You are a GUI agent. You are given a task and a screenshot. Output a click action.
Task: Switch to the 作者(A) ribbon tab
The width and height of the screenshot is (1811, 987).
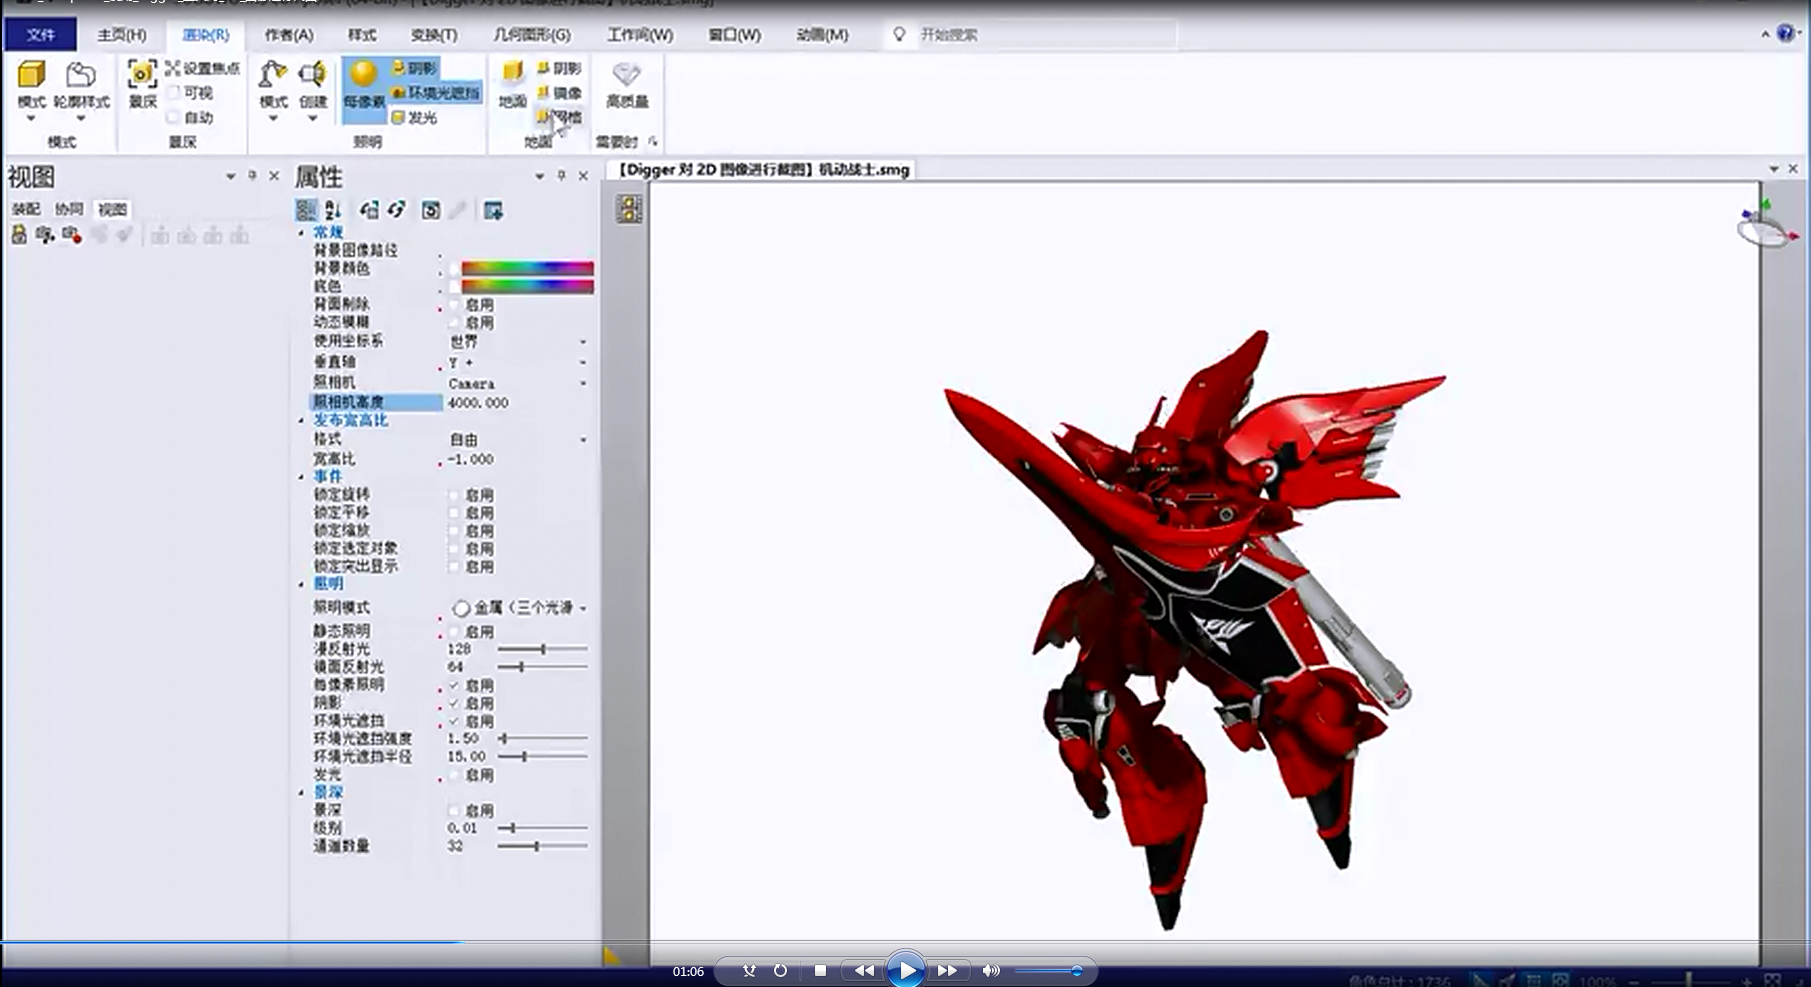coord(289,34)
